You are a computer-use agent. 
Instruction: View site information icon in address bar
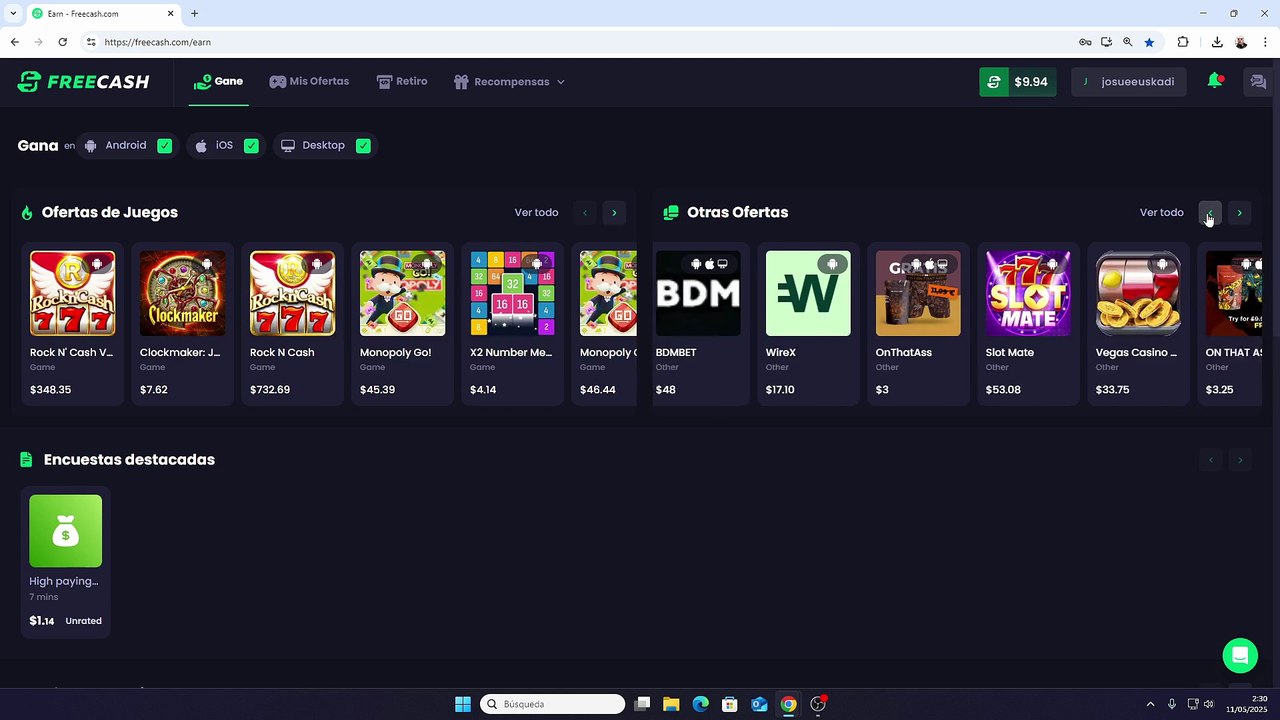(90, 42)
